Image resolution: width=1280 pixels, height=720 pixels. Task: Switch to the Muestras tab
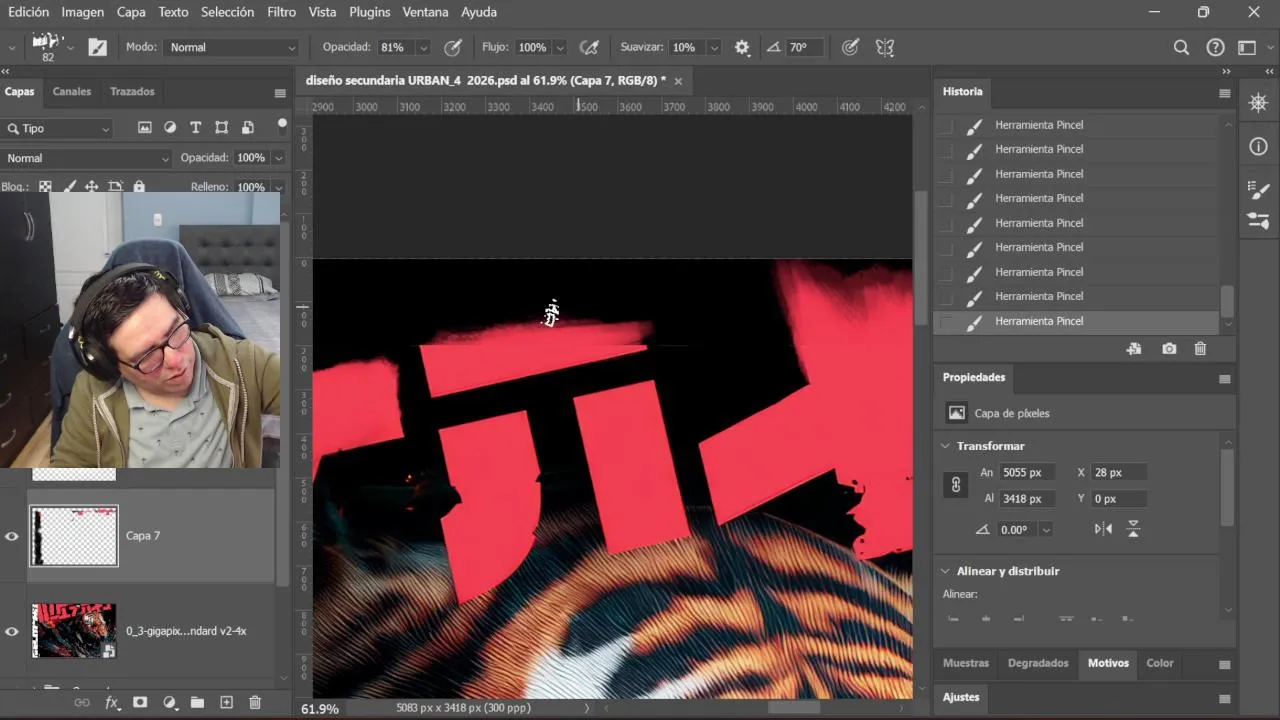pyautogui.click(x=966, y=663)
